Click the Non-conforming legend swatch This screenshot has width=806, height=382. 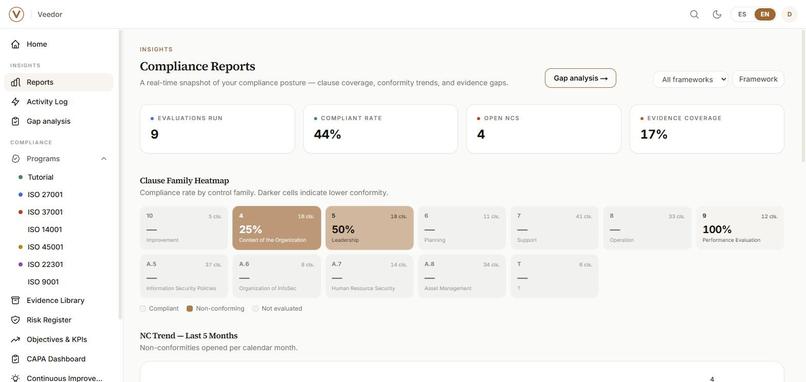coord(190,308)
